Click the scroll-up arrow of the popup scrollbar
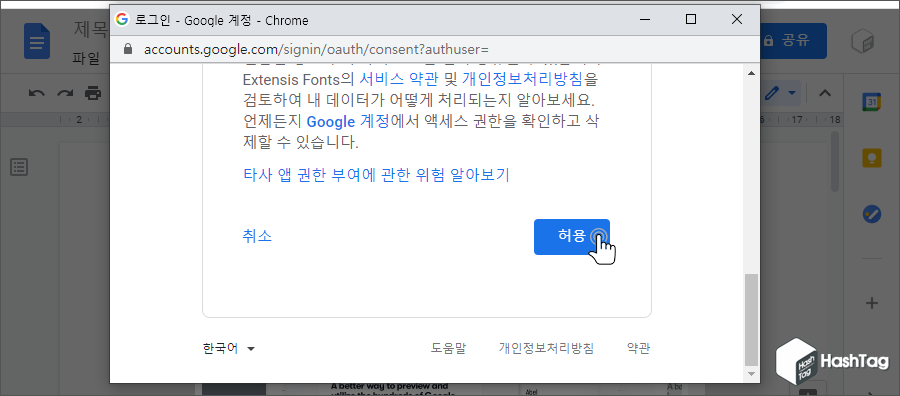 coord(750,73)
